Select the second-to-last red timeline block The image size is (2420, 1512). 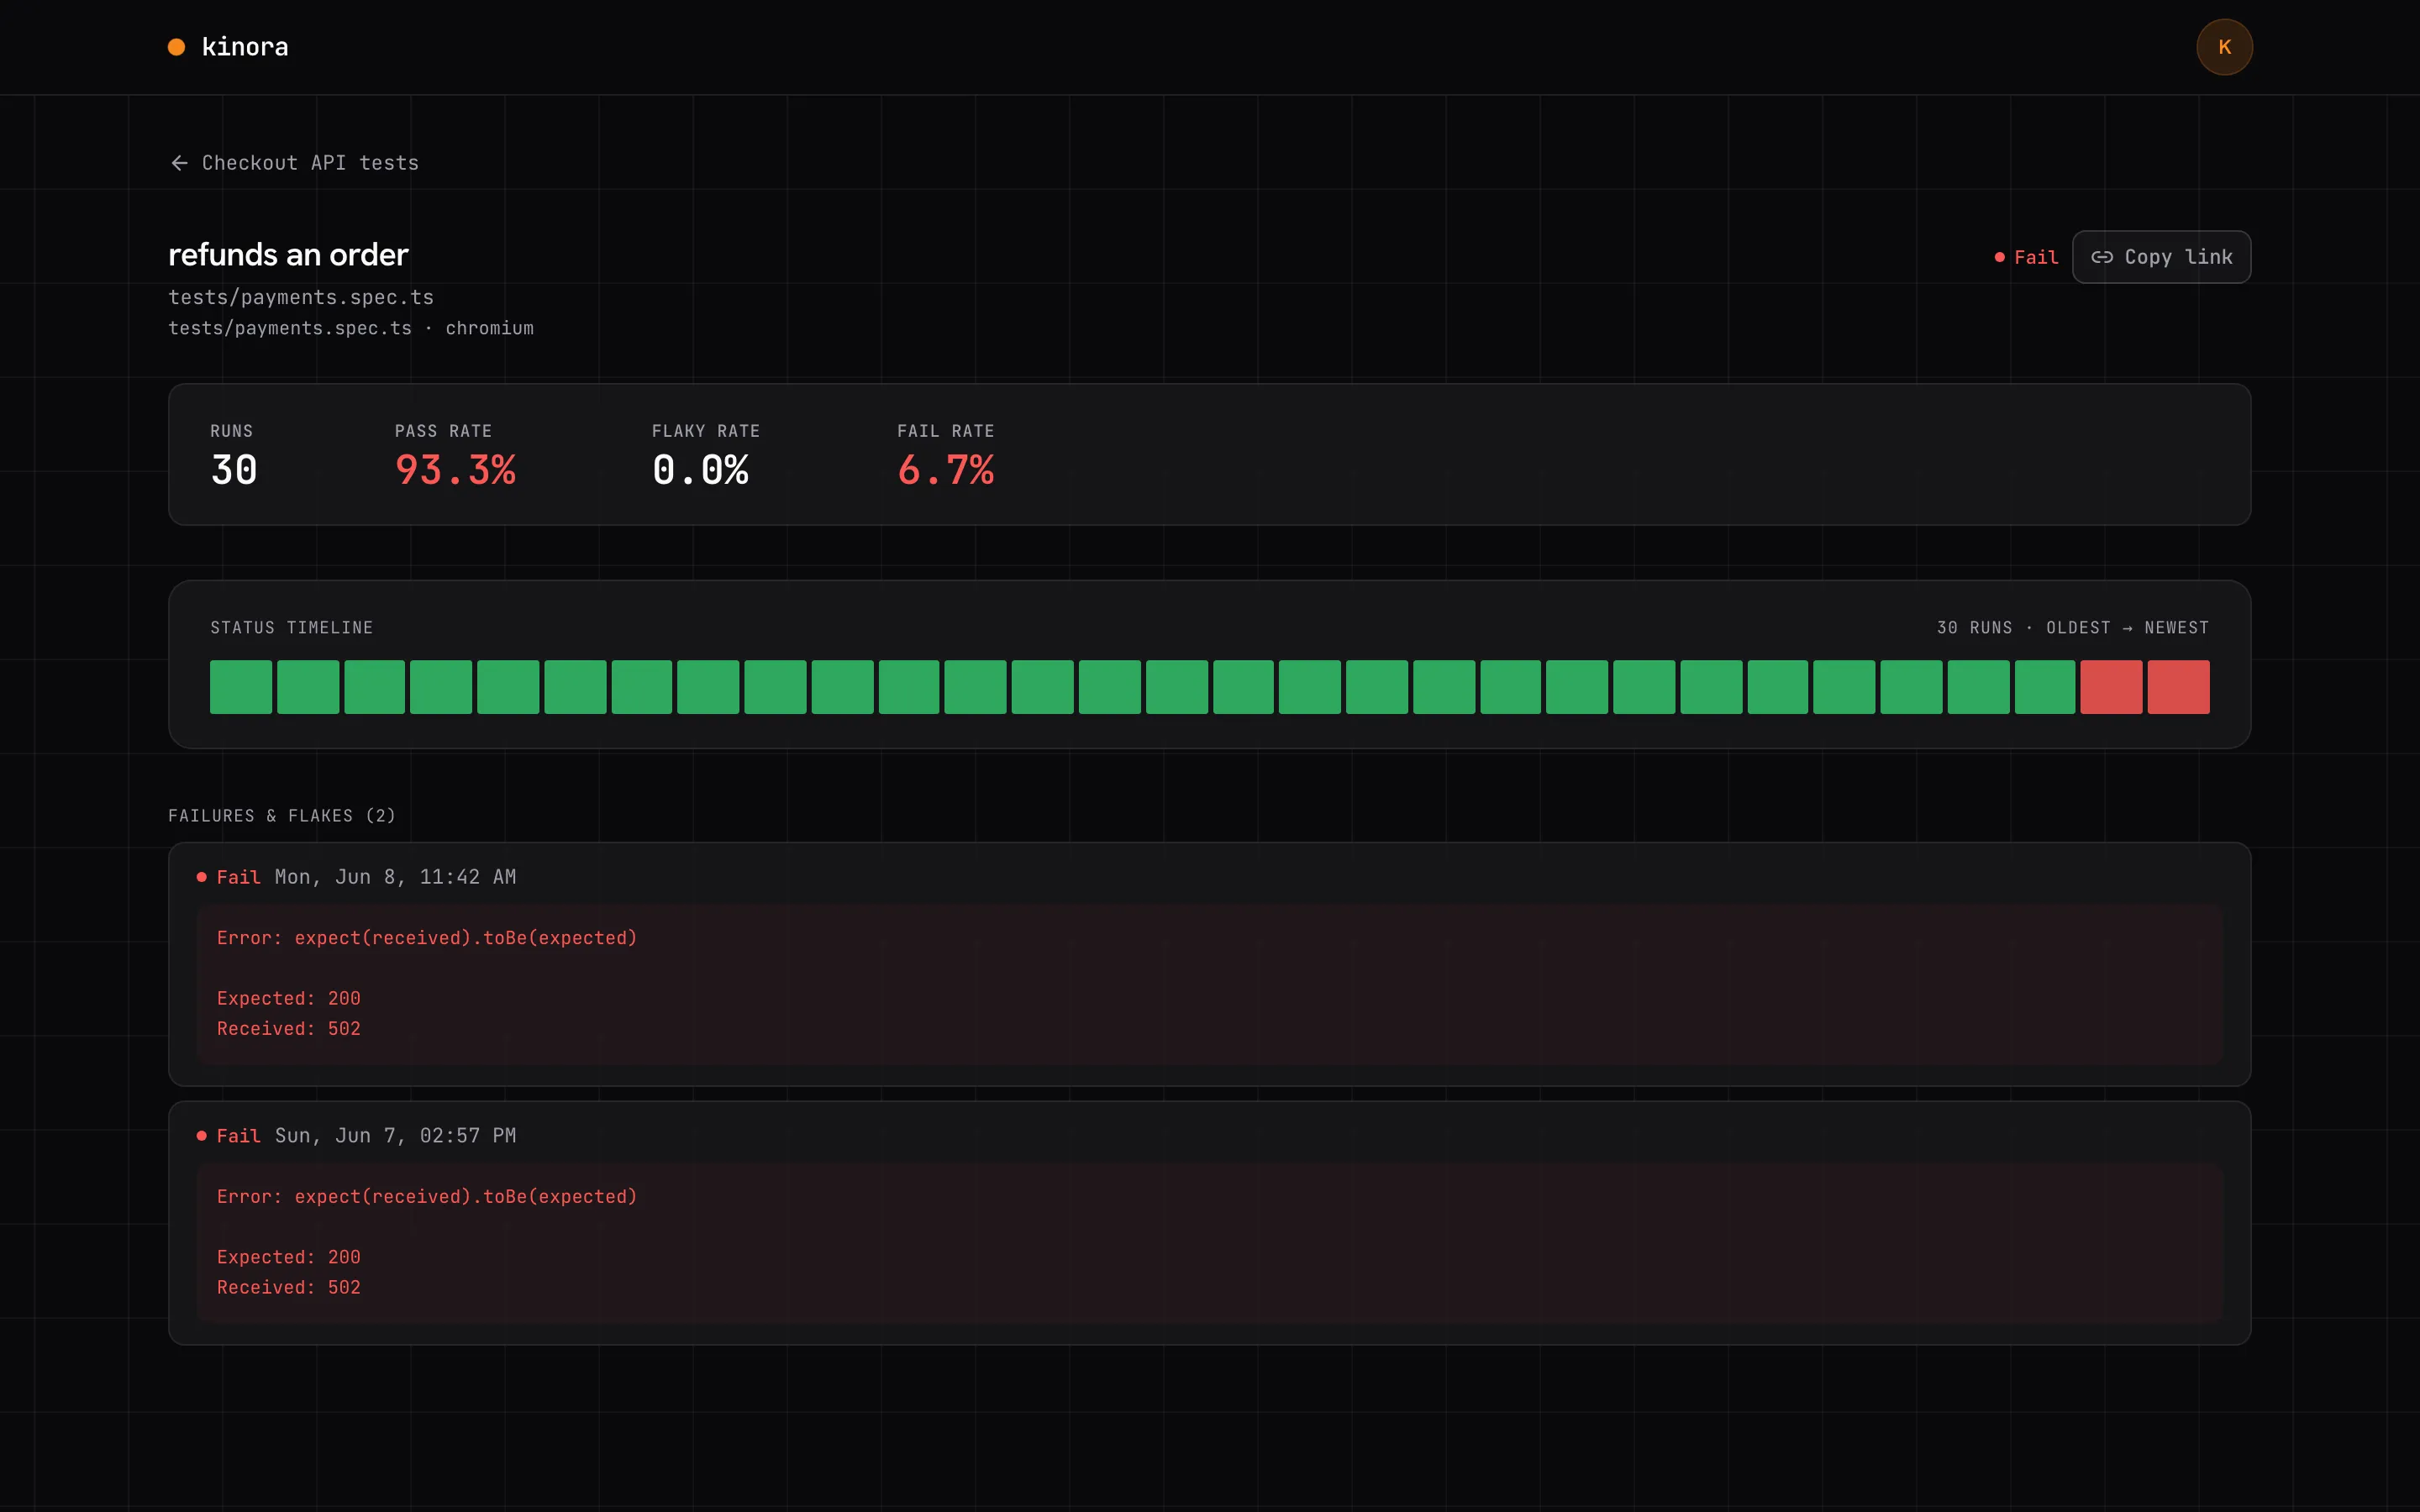(x=2111, y=687)
